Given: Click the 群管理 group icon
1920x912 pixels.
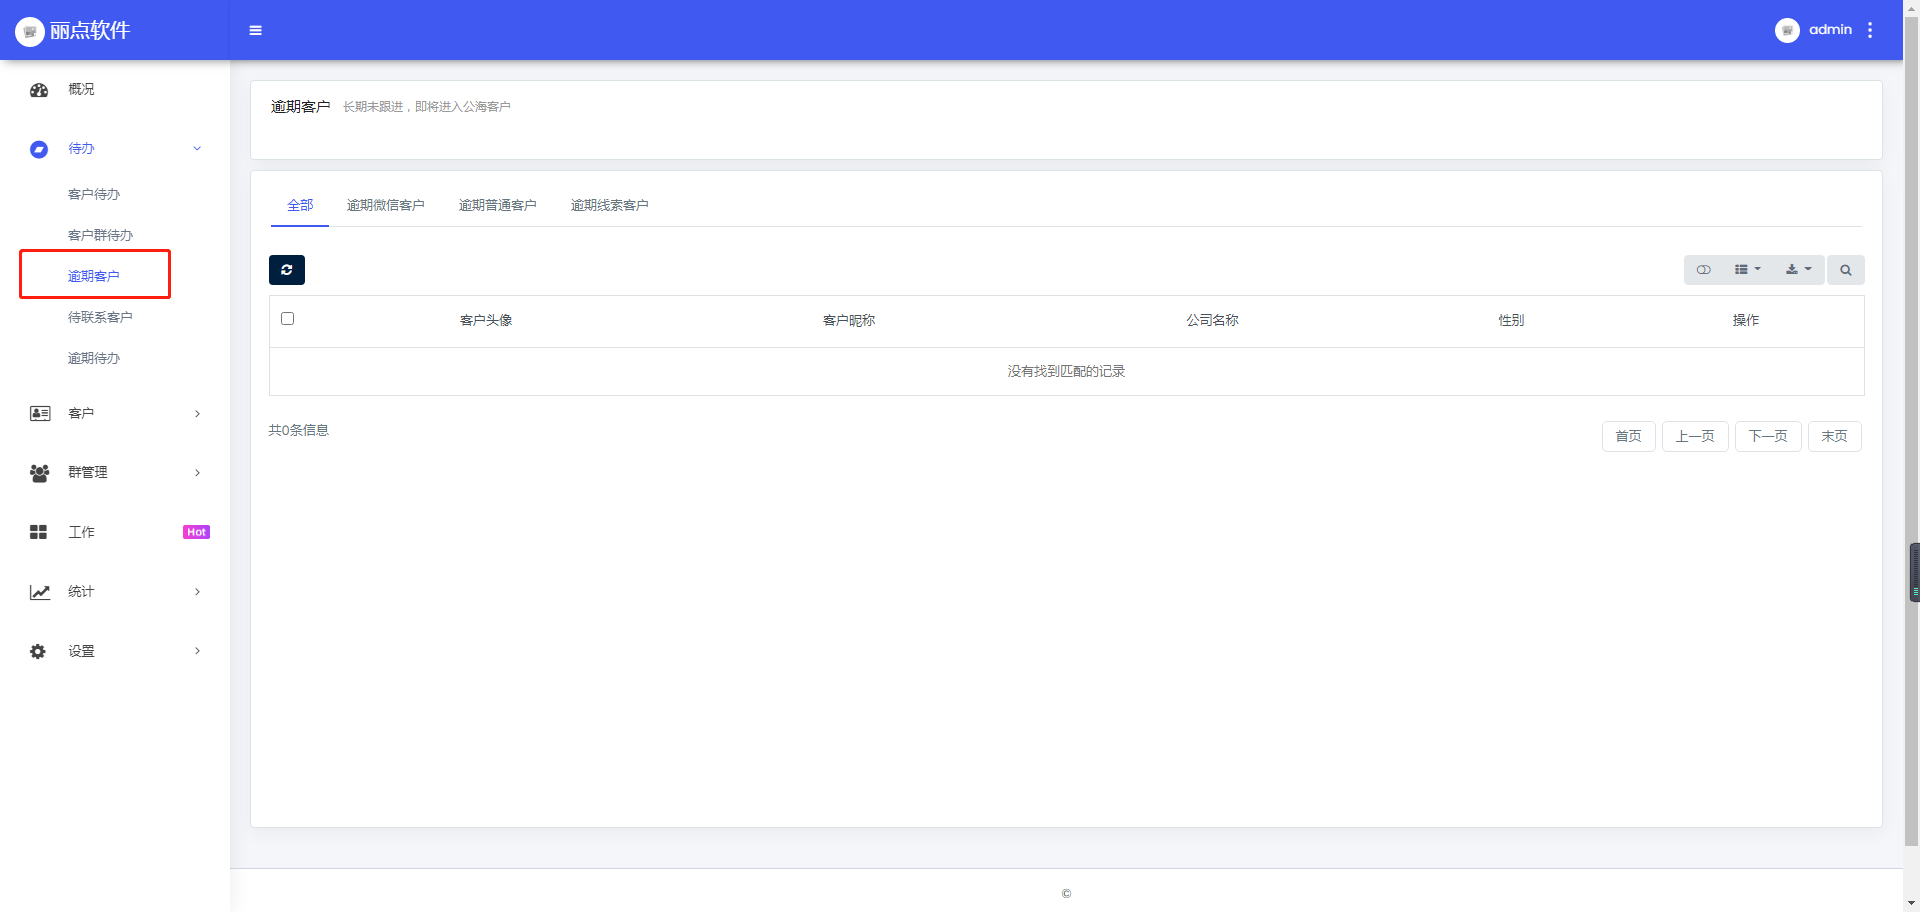Looking at the screenshot, I should tap(39, 473).
